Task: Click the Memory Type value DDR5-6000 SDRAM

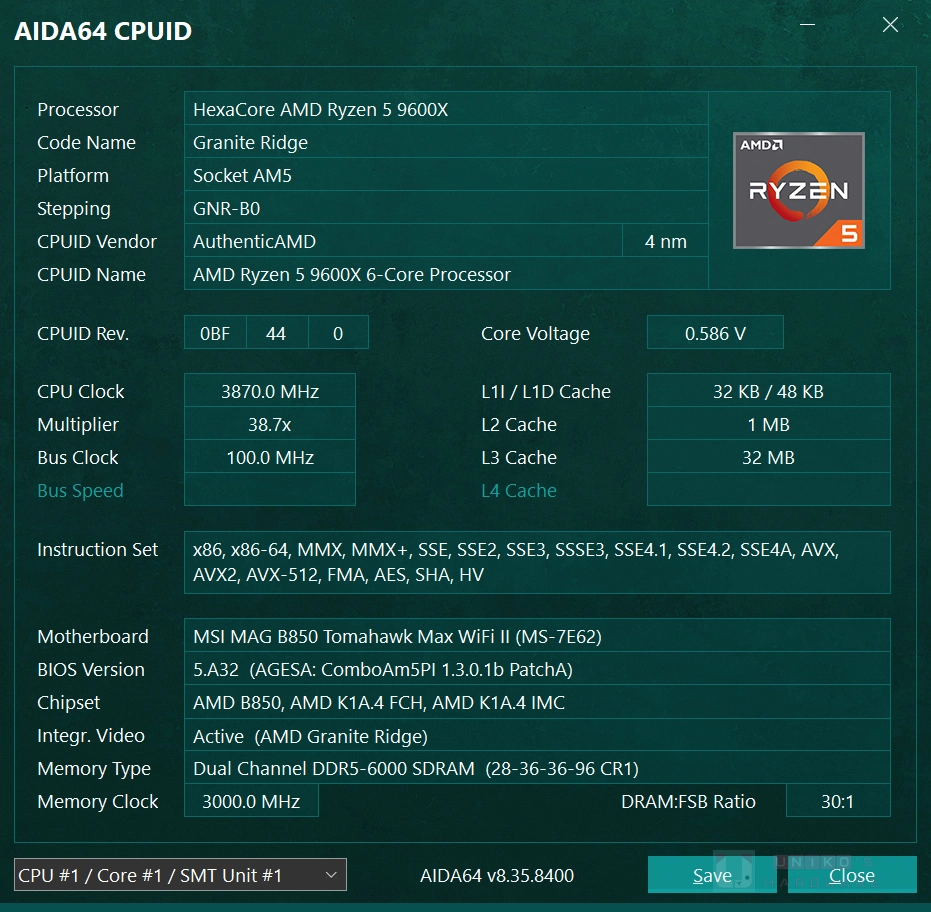Action: 537,768
